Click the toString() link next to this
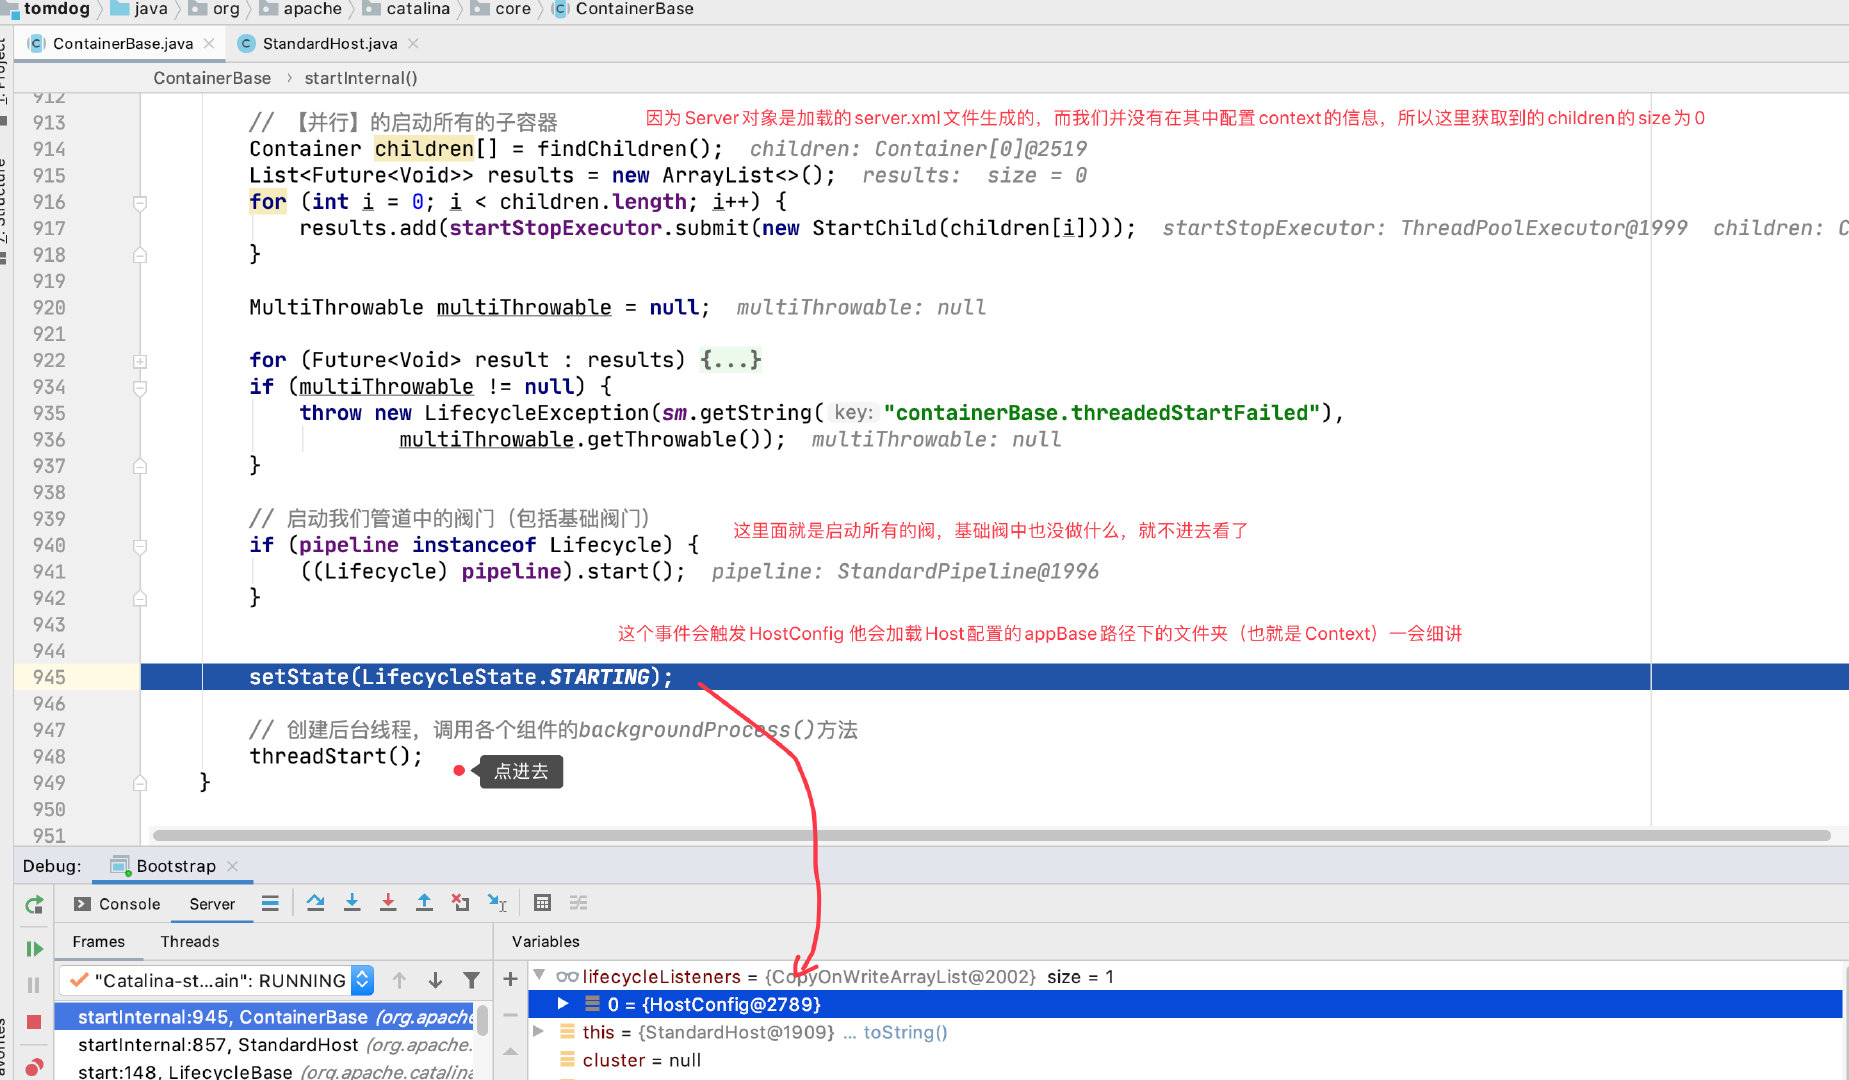1849x1080 pixels. [x=905, y=1032]
